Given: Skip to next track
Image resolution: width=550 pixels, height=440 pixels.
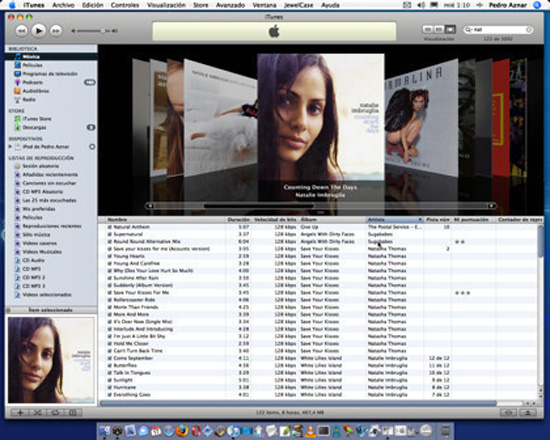Looking at the screenshot, I should (56, 31).
